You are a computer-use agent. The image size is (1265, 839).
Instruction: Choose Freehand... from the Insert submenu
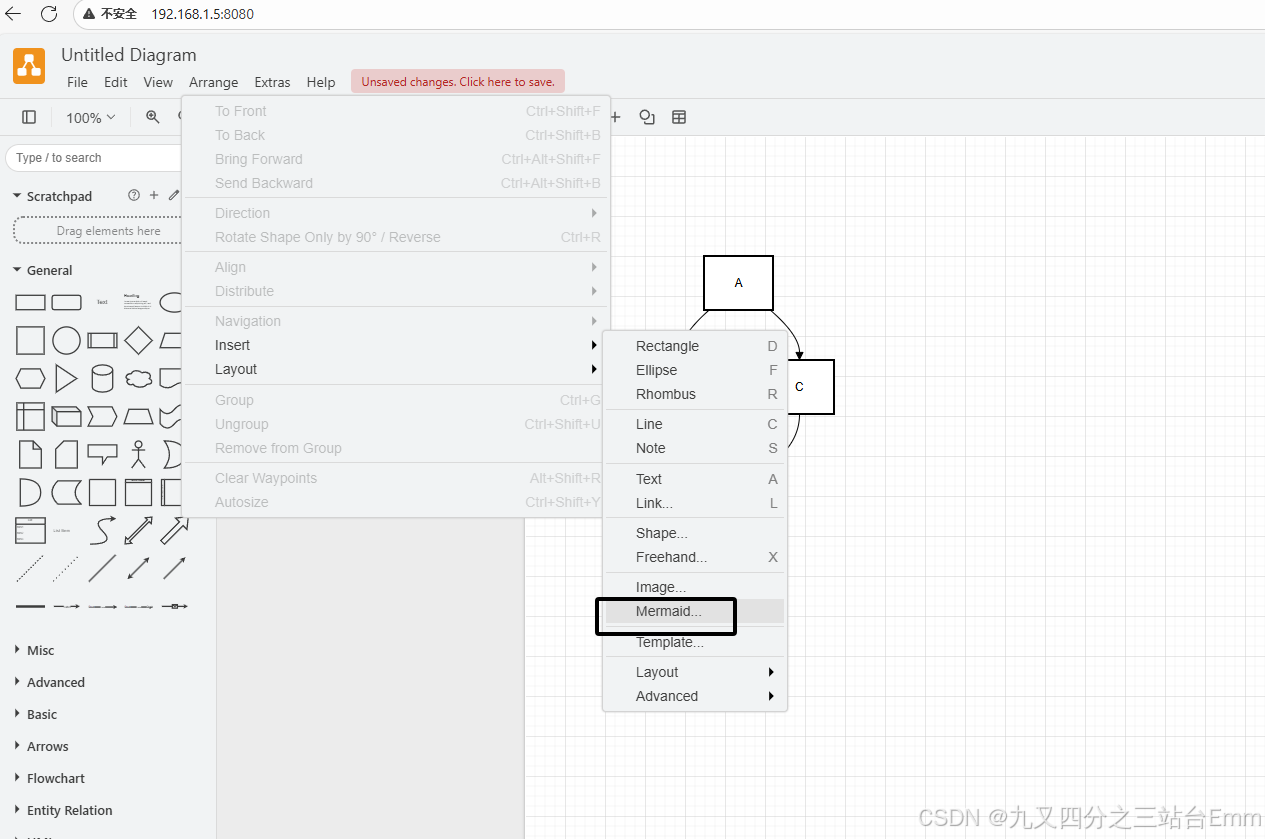click(695, 557)
